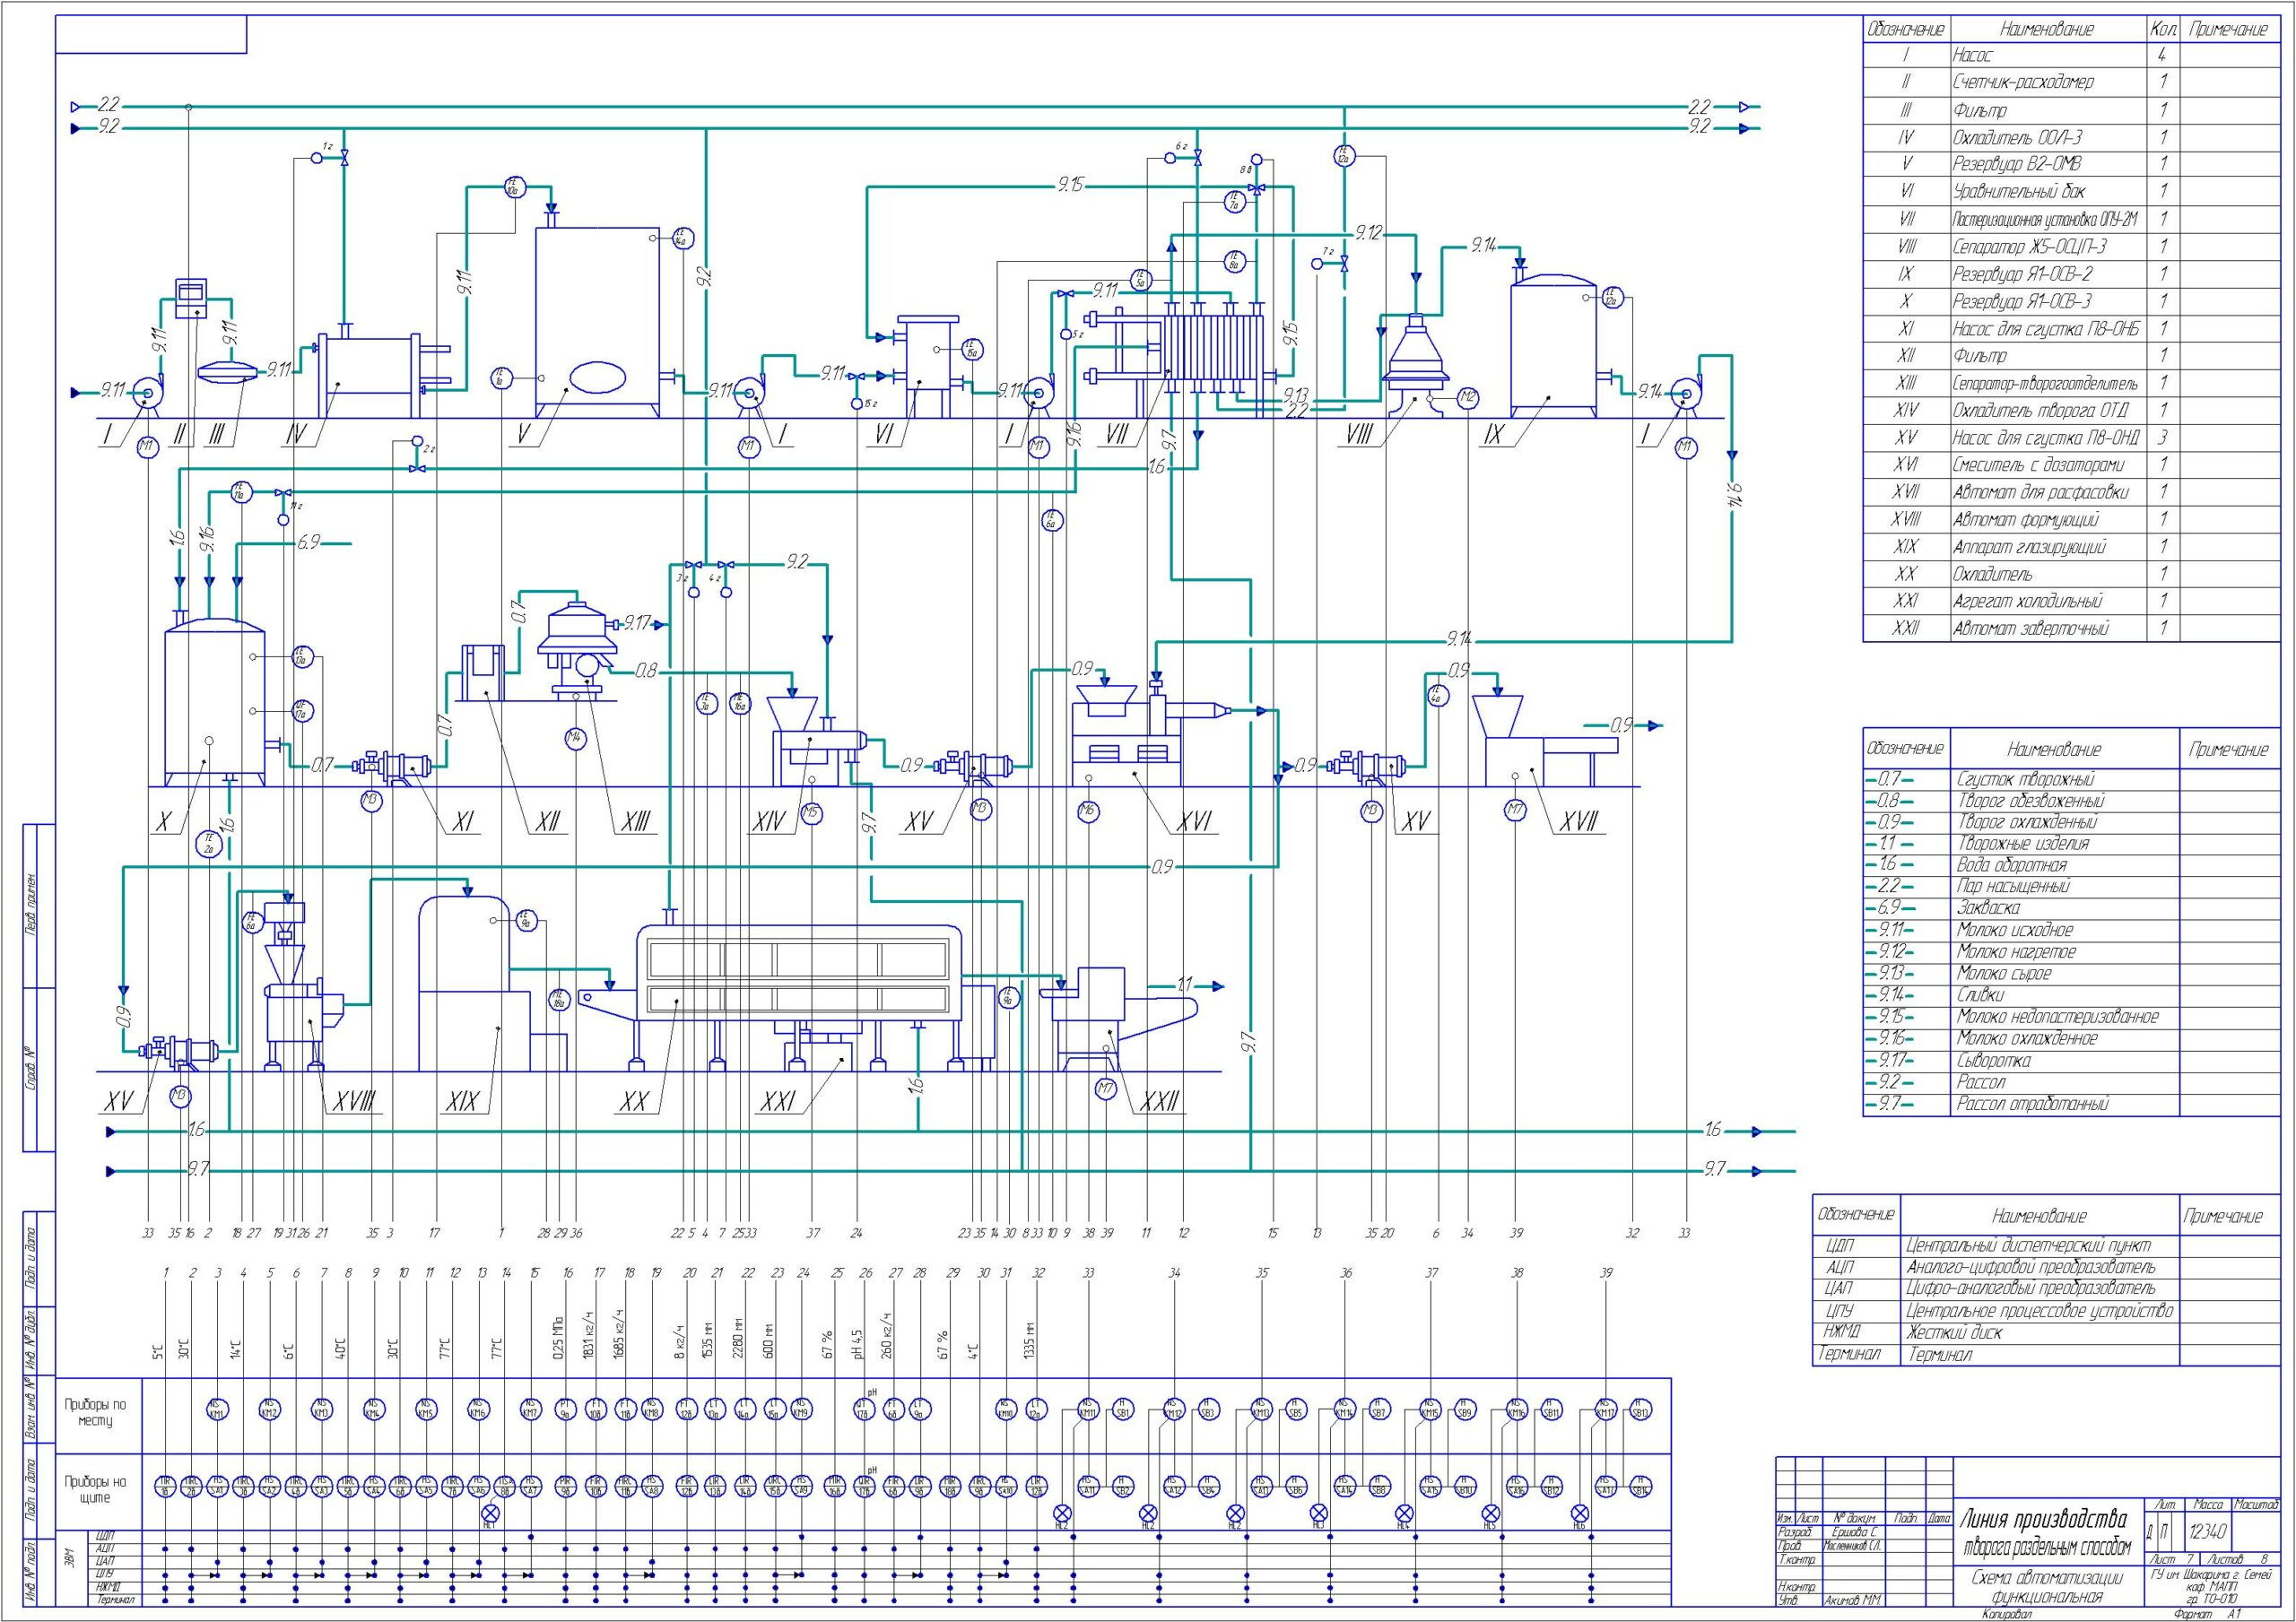Click 'Аналого-цифровой преобразователь' entry
The image size is (2296, 1622).
pyautogui.click(x=2031, y=1268)
